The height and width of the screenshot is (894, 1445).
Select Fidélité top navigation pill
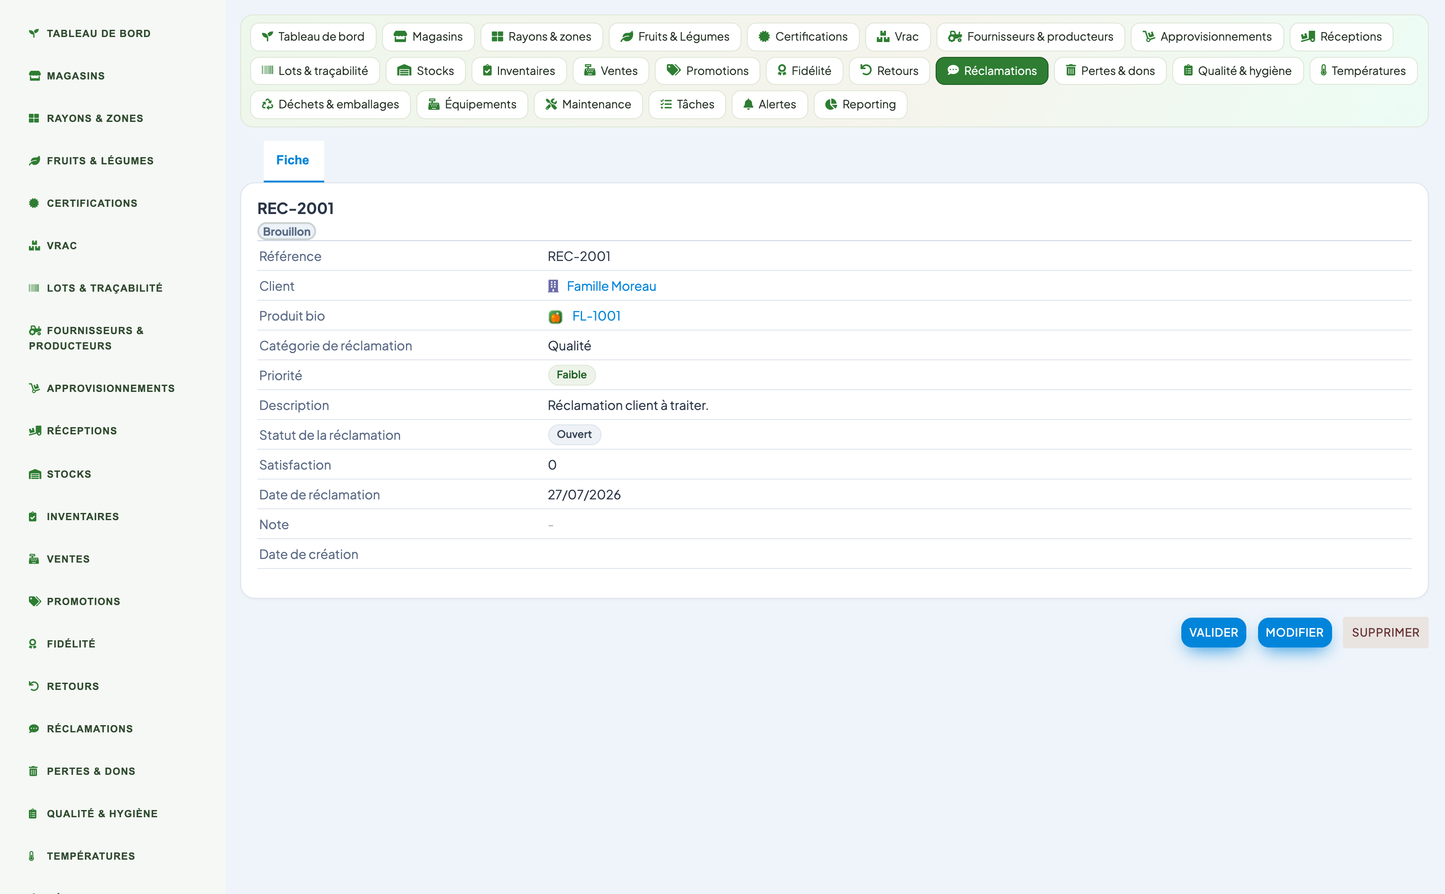pyautogui.click(x=805, y=71)
